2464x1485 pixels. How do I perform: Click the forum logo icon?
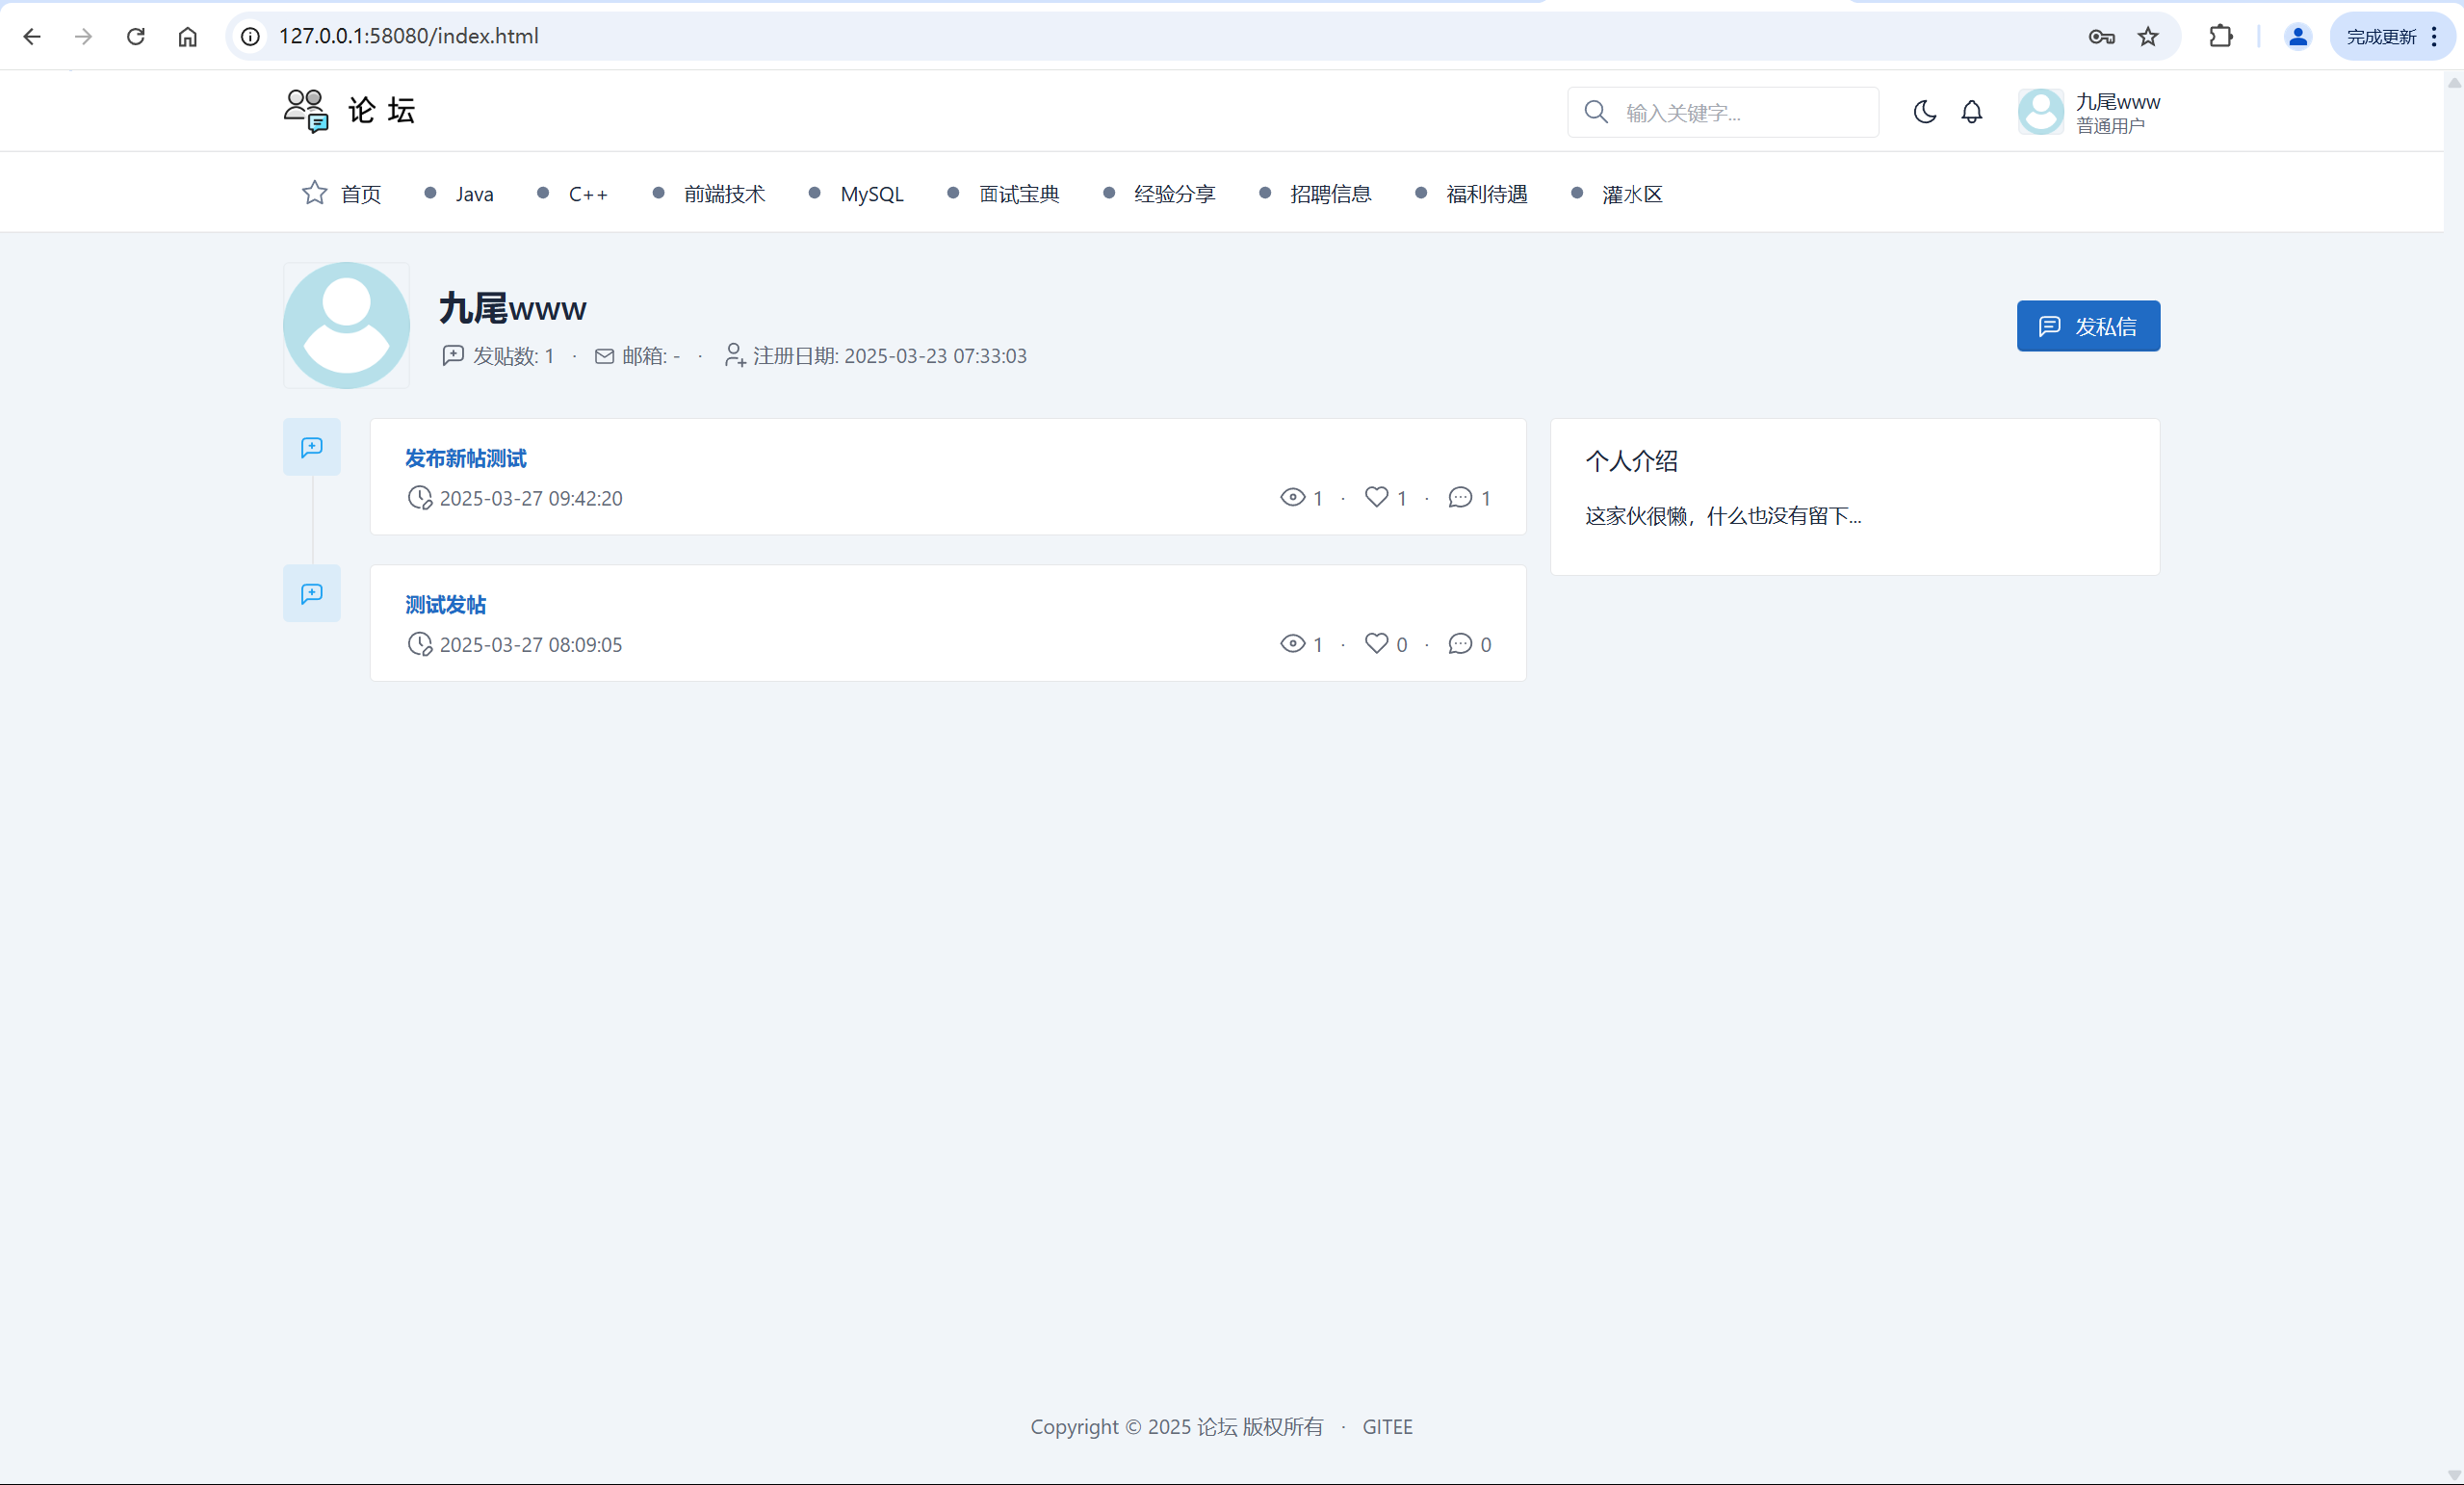click(x=305, y=110)
